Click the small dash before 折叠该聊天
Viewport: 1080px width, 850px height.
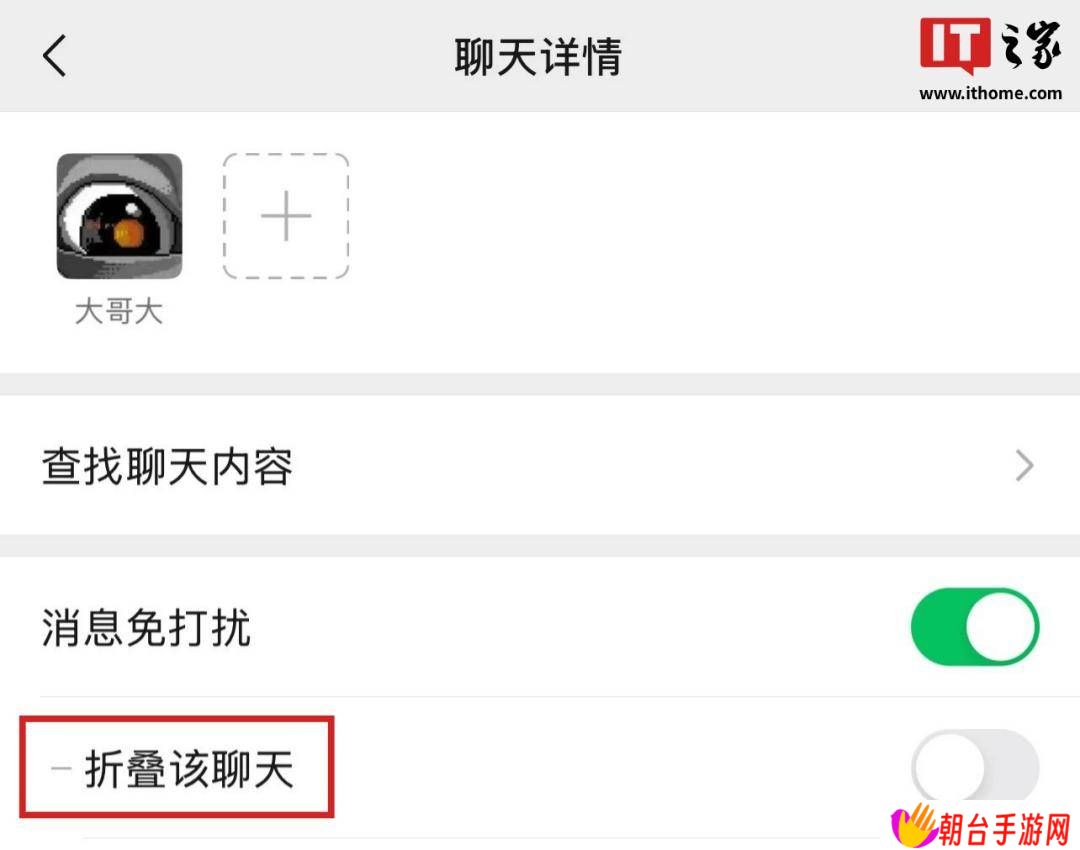pos(61,768)
